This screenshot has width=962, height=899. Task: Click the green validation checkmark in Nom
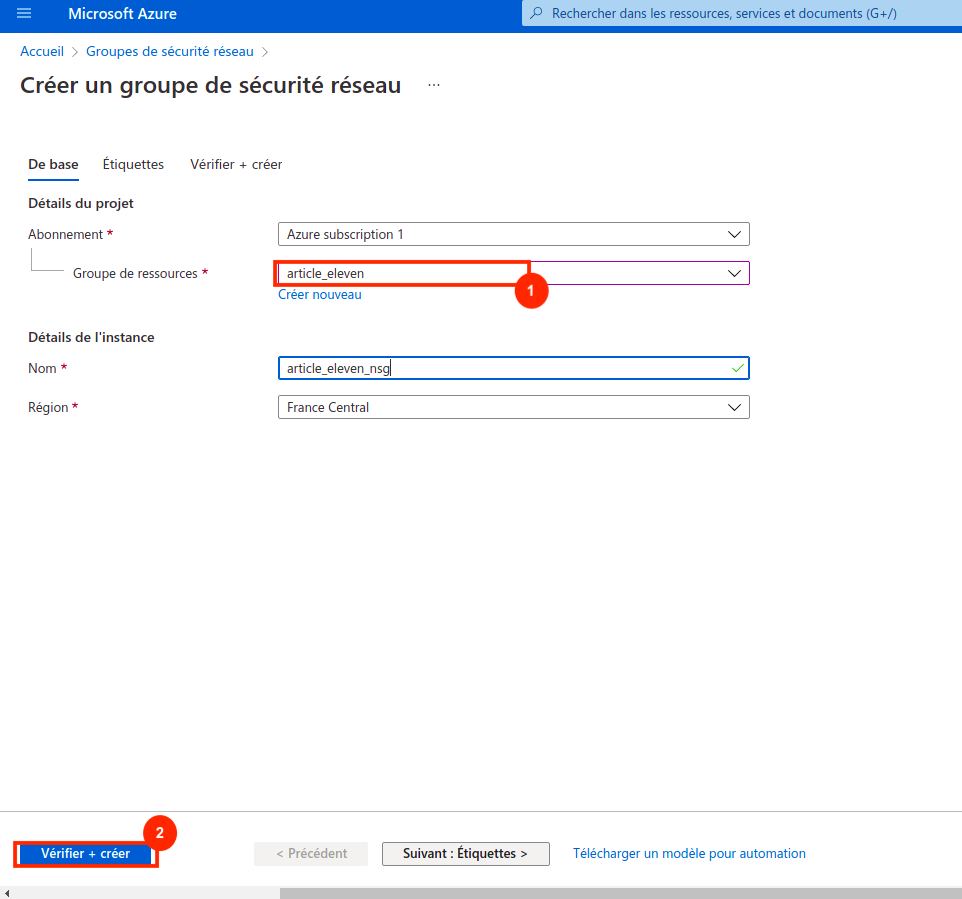[737, 369]
